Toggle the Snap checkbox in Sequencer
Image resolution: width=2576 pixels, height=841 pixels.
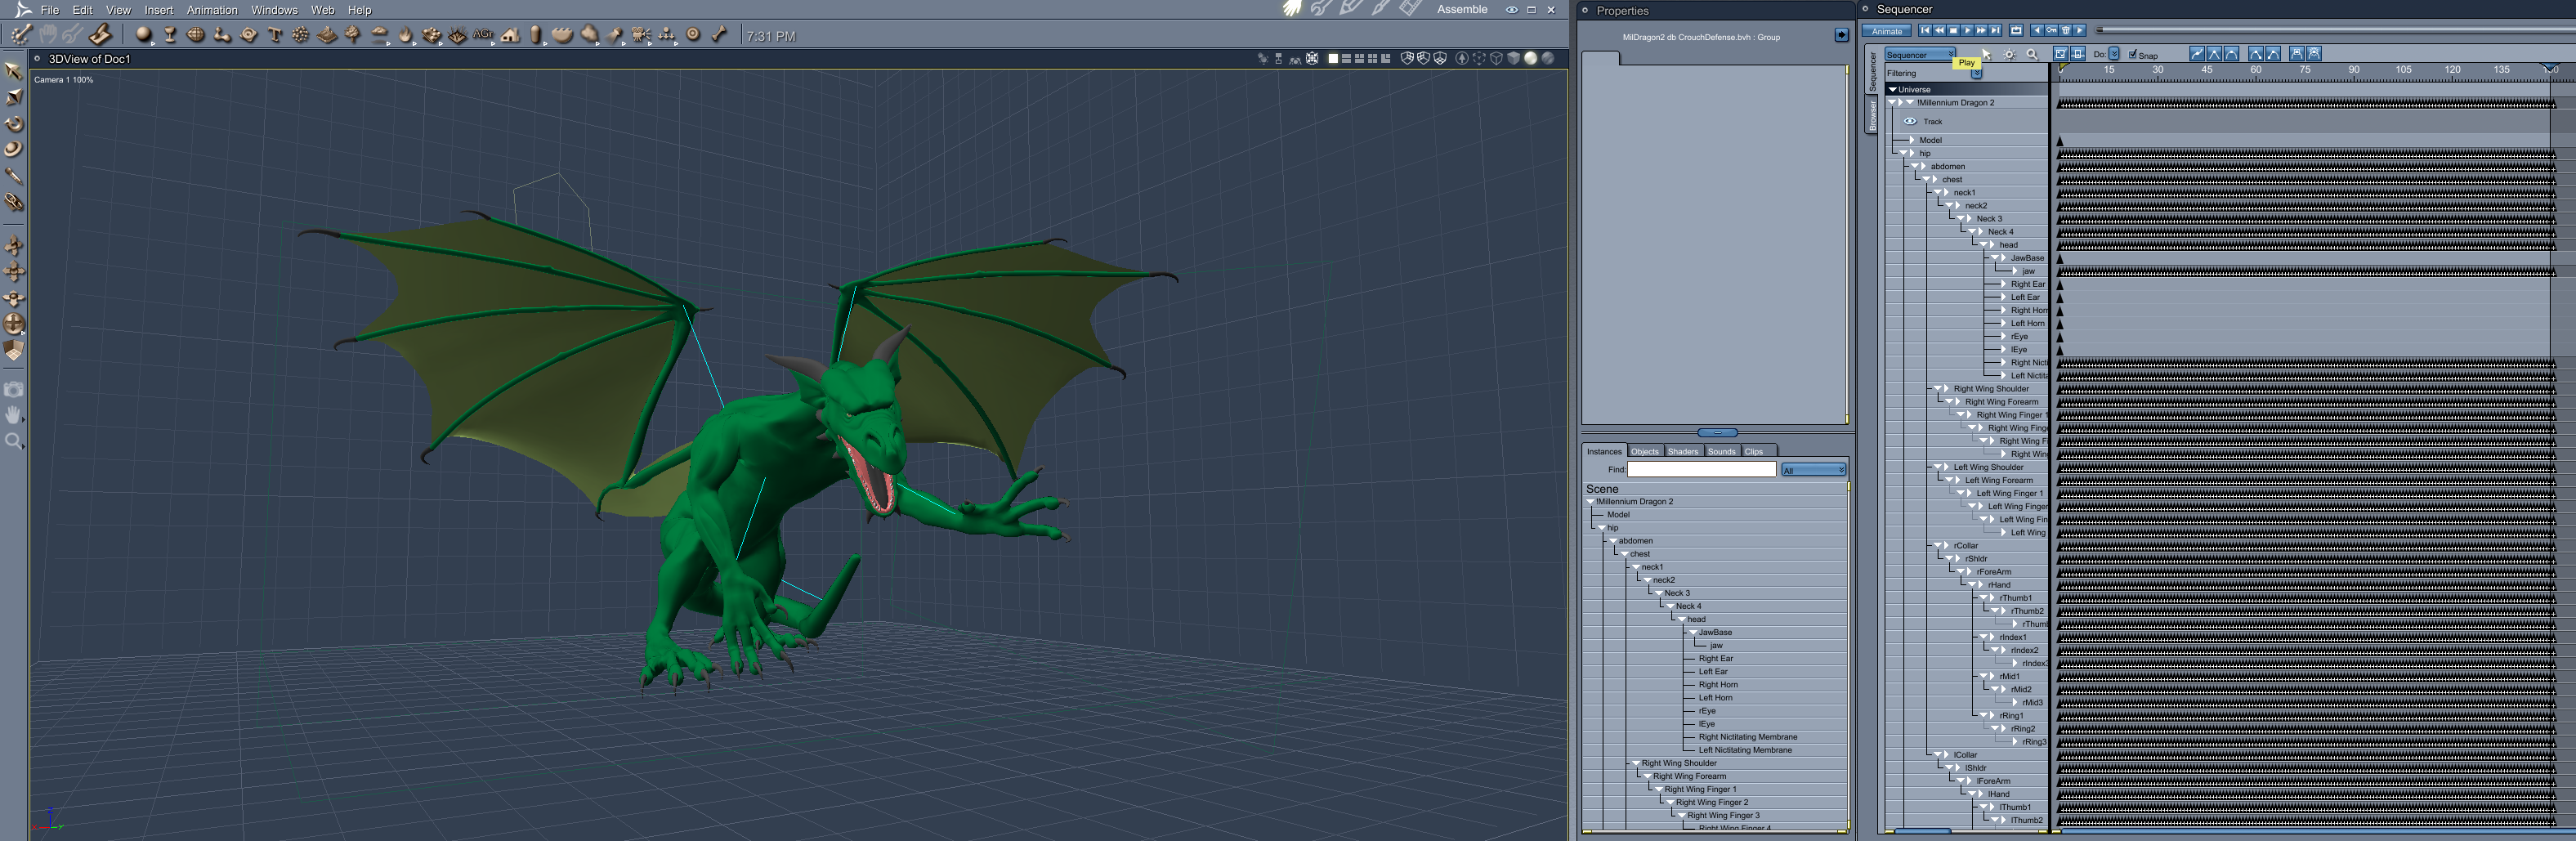click(x=2133, y=55)
